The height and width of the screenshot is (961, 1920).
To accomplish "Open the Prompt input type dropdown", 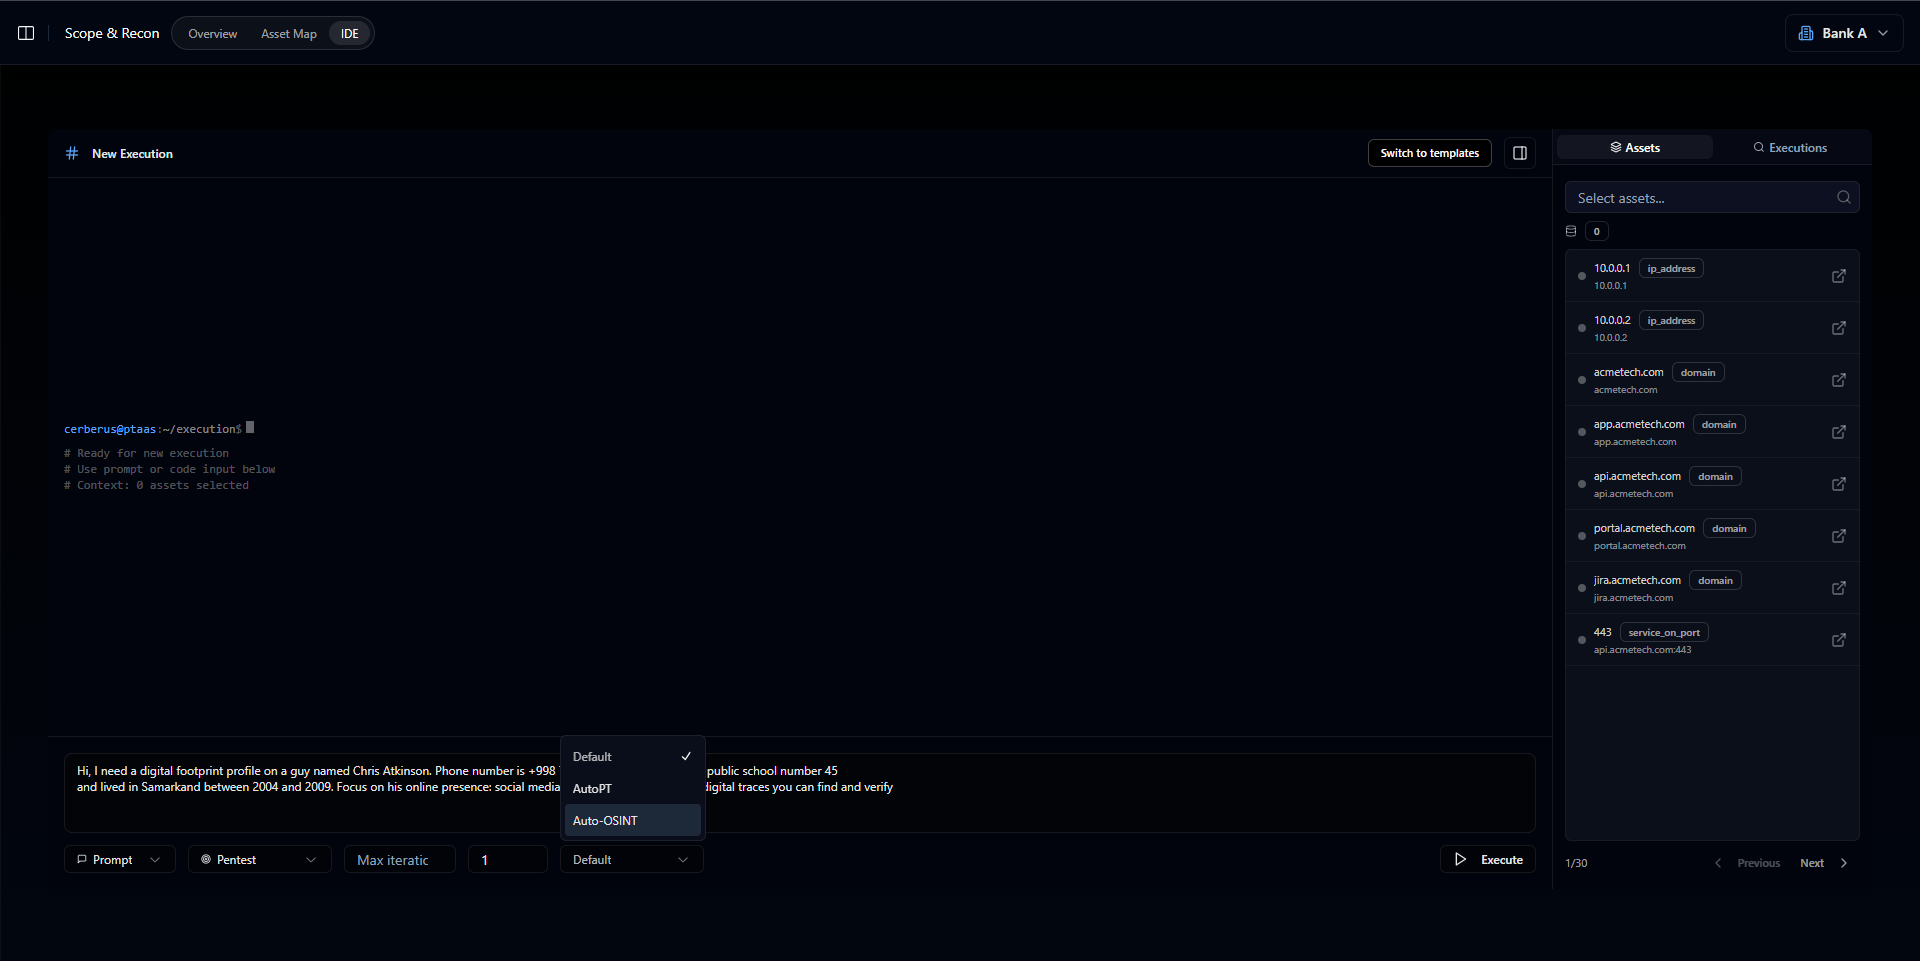I will [x=120, y=859].
